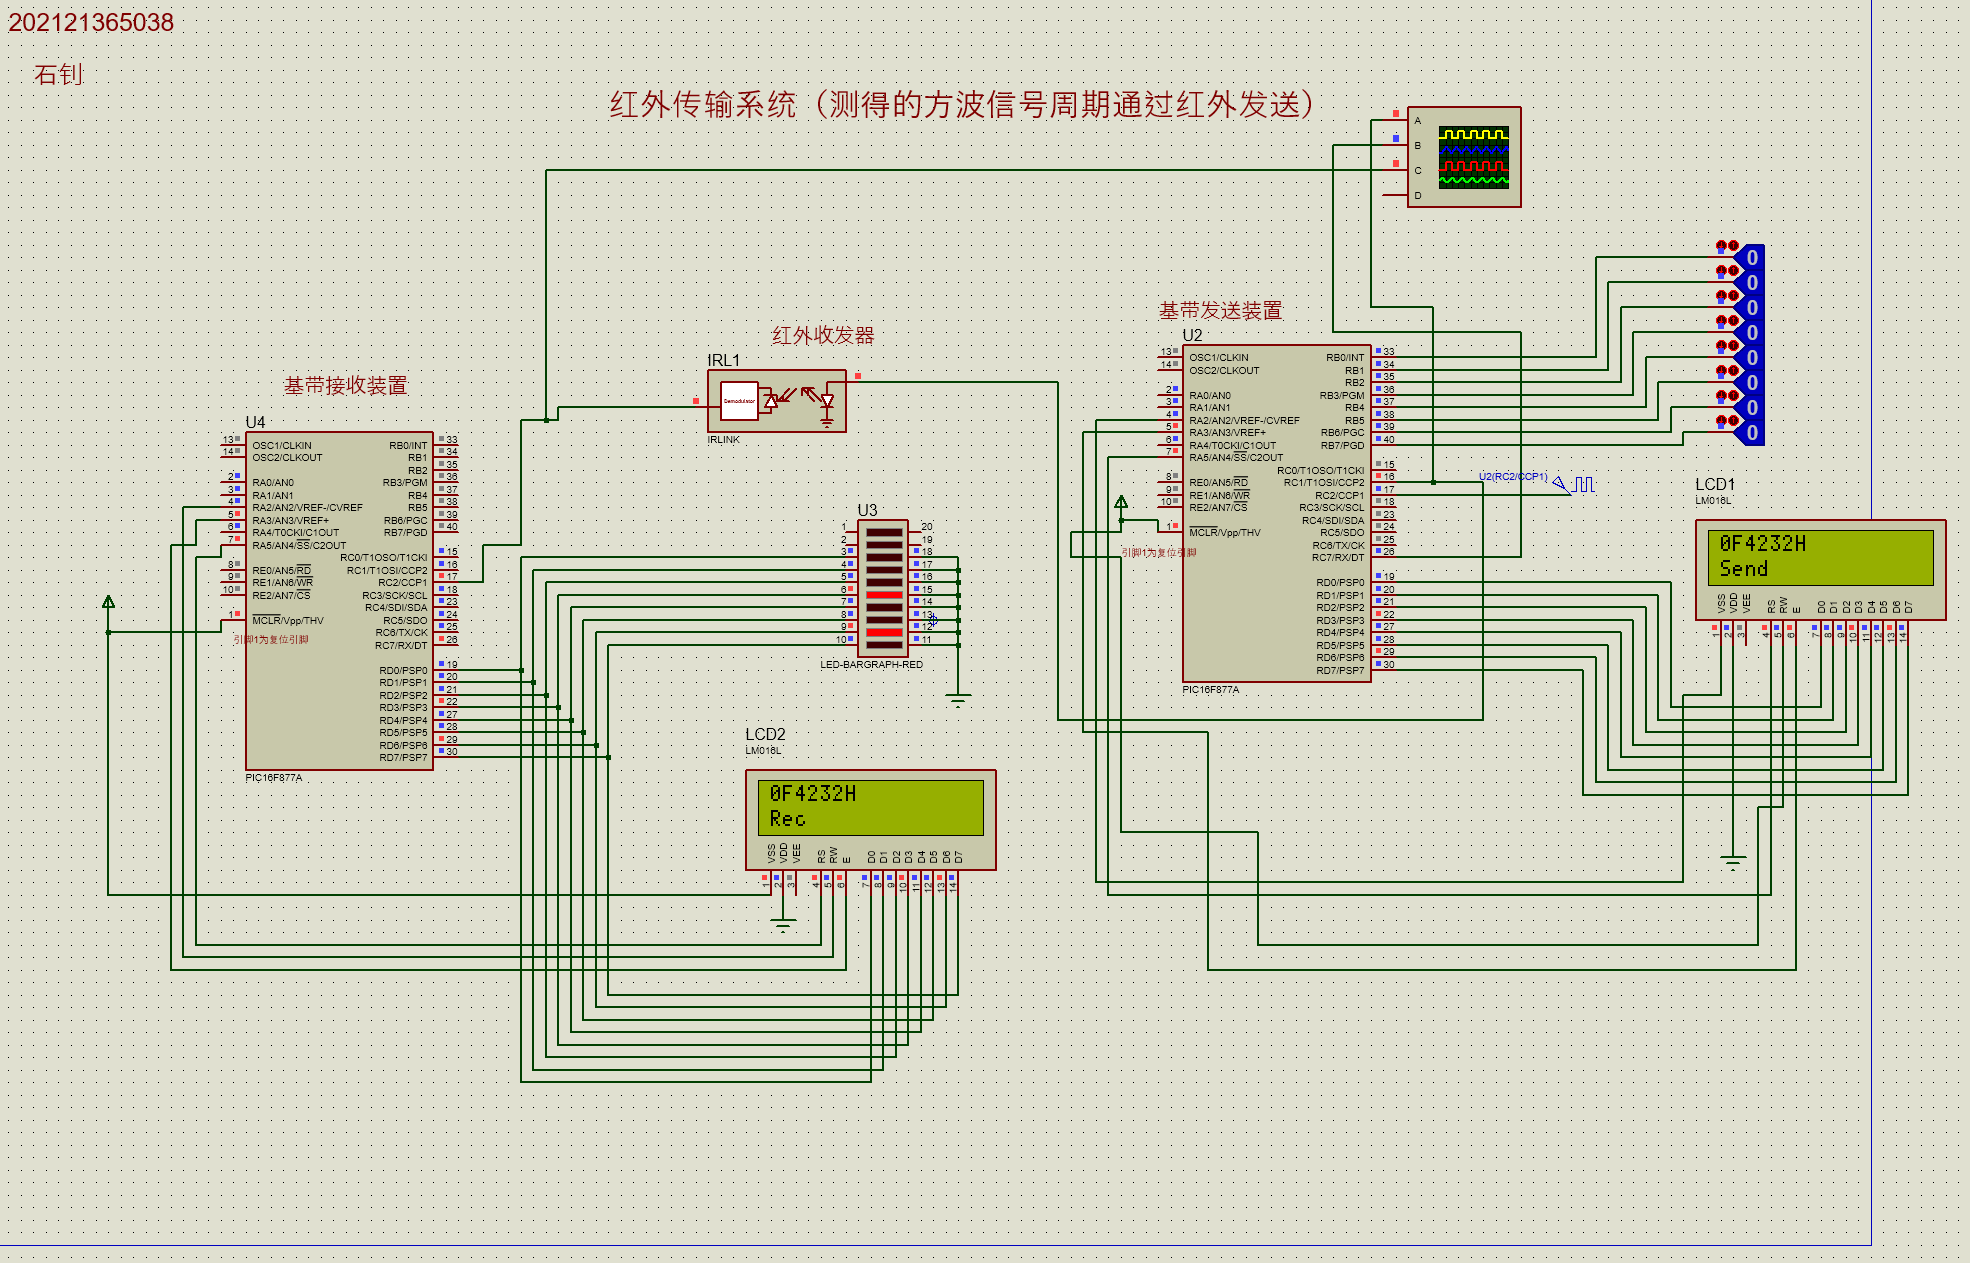
Task: Toggle the bottom logic state wired to pin 40
Action: tap(1750, 433)
